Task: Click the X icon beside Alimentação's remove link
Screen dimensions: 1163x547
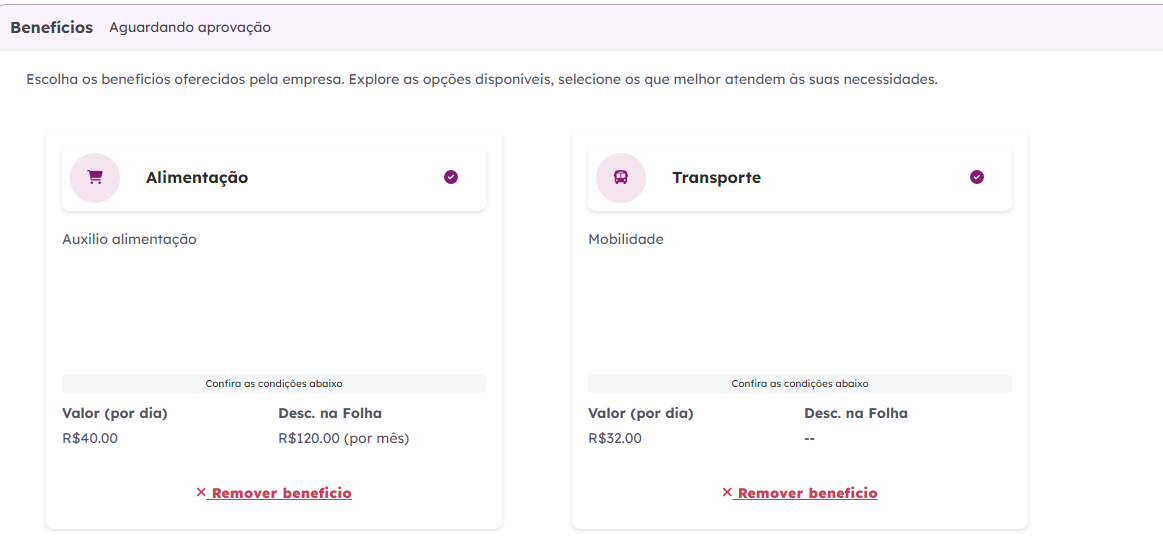Action: (x=201, y=492)
